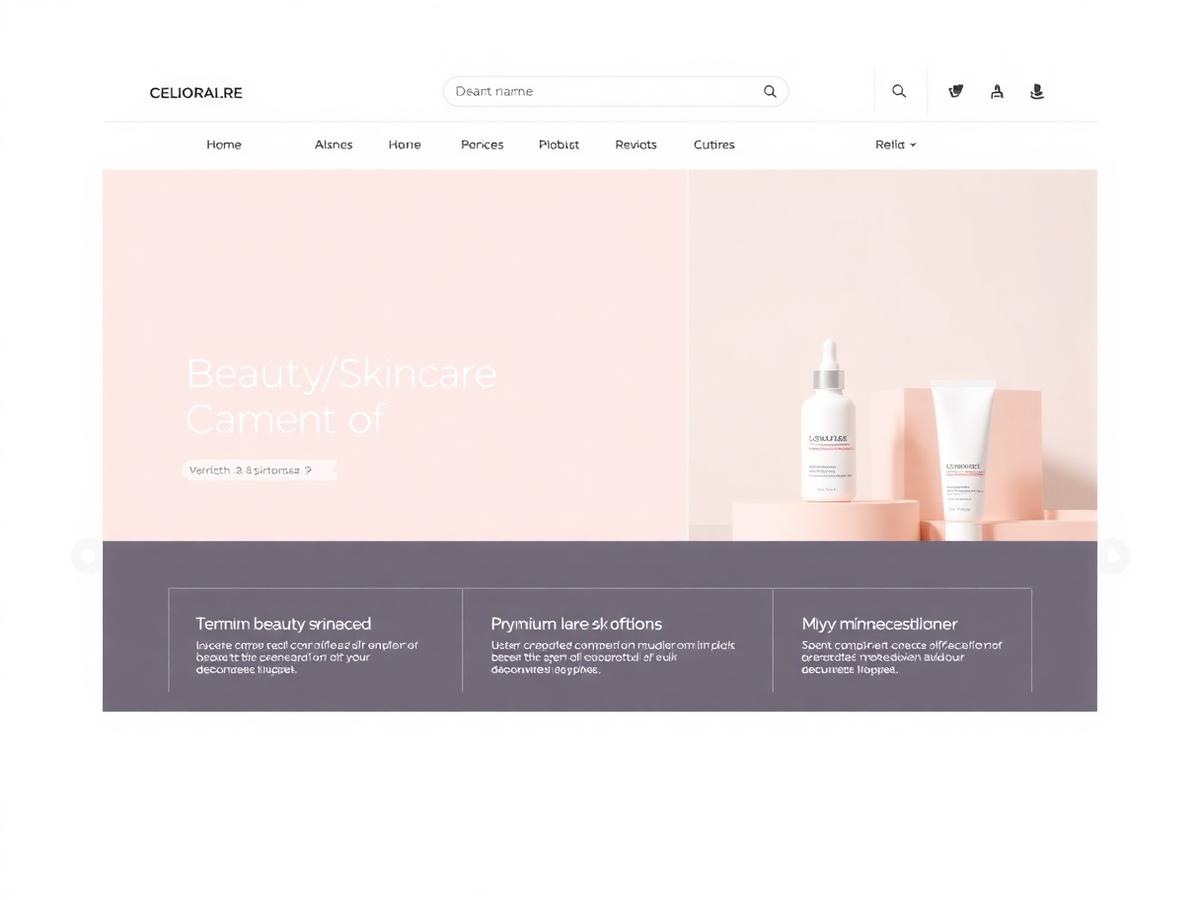
Task: Open the Myy minnecestlioner card
Action: pos(902,640)
